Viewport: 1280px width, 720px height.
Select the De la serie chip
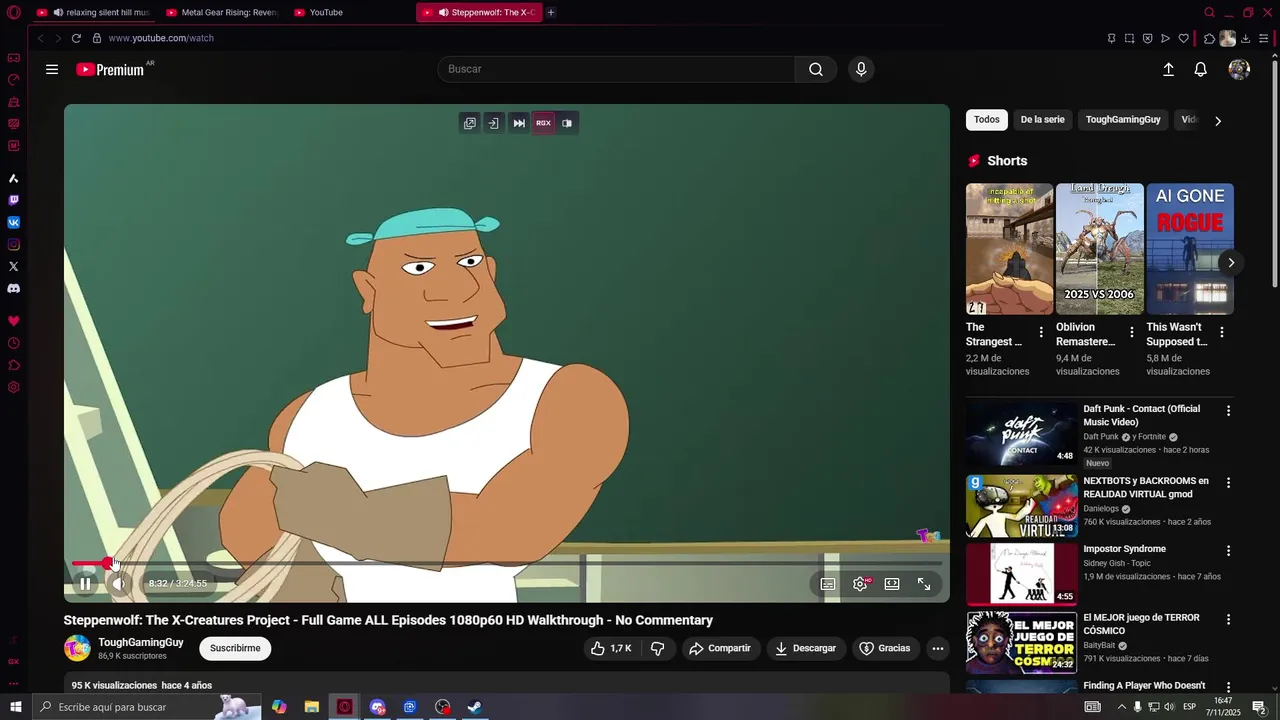coord(1042,120)
